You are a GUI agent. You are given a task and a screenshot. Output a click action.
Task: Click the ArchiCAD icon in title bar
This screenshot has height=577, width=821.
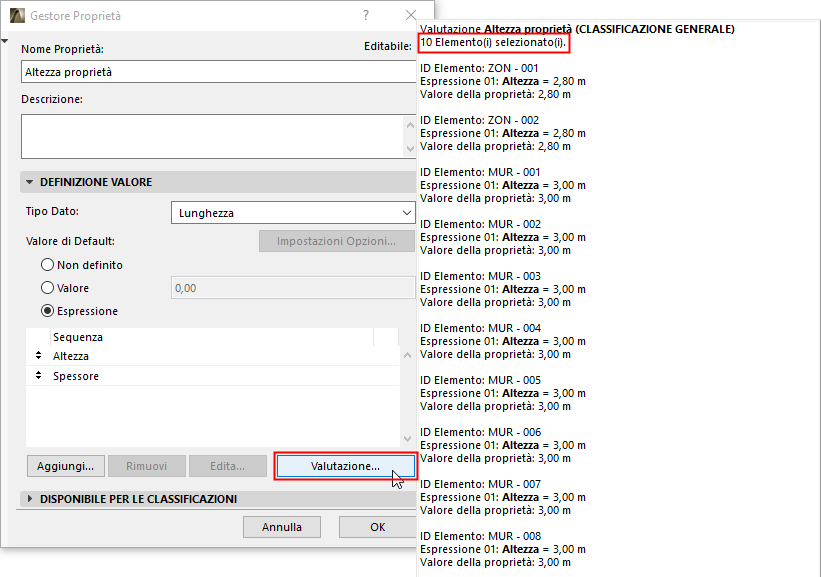pyautogui.click(x=17, y=16)
